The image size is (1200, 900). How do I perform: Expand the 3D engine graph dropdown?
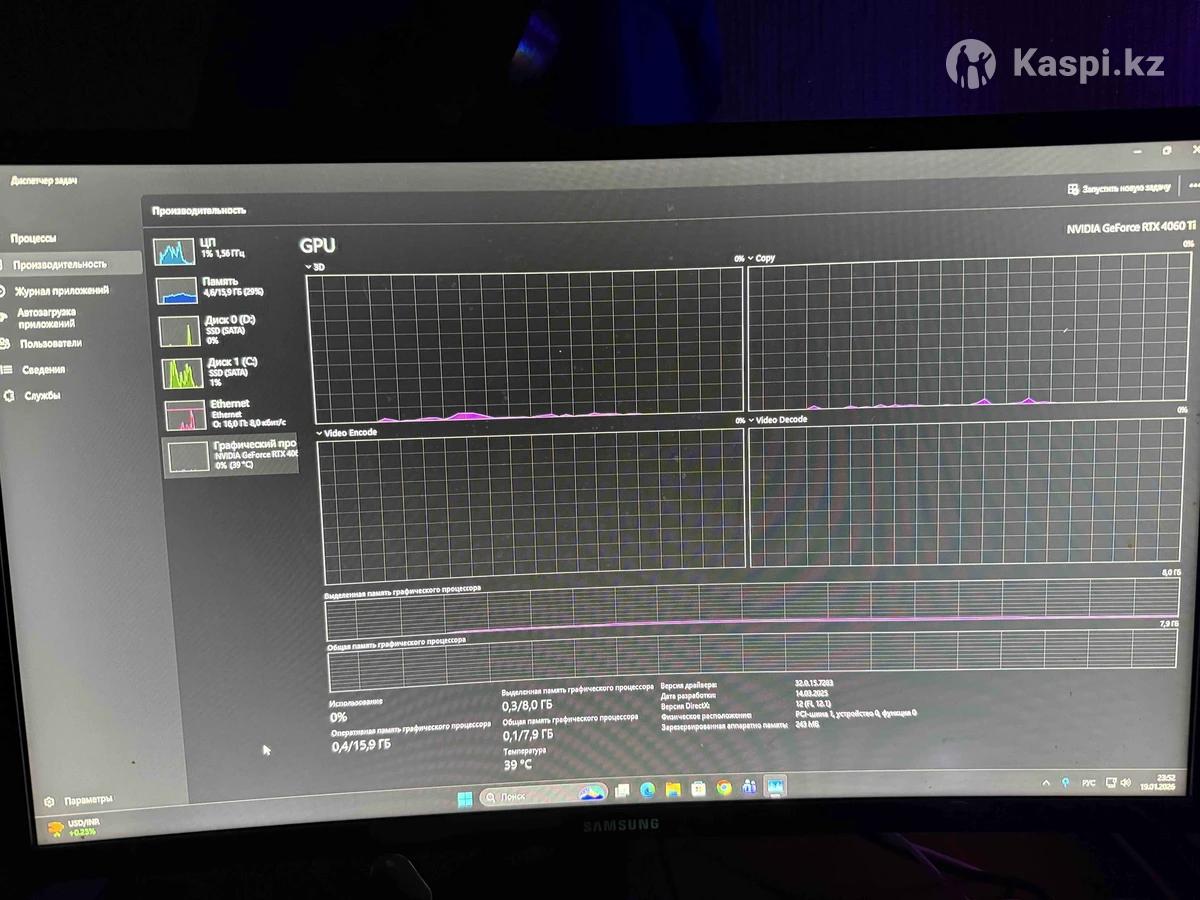coord(309,268)
